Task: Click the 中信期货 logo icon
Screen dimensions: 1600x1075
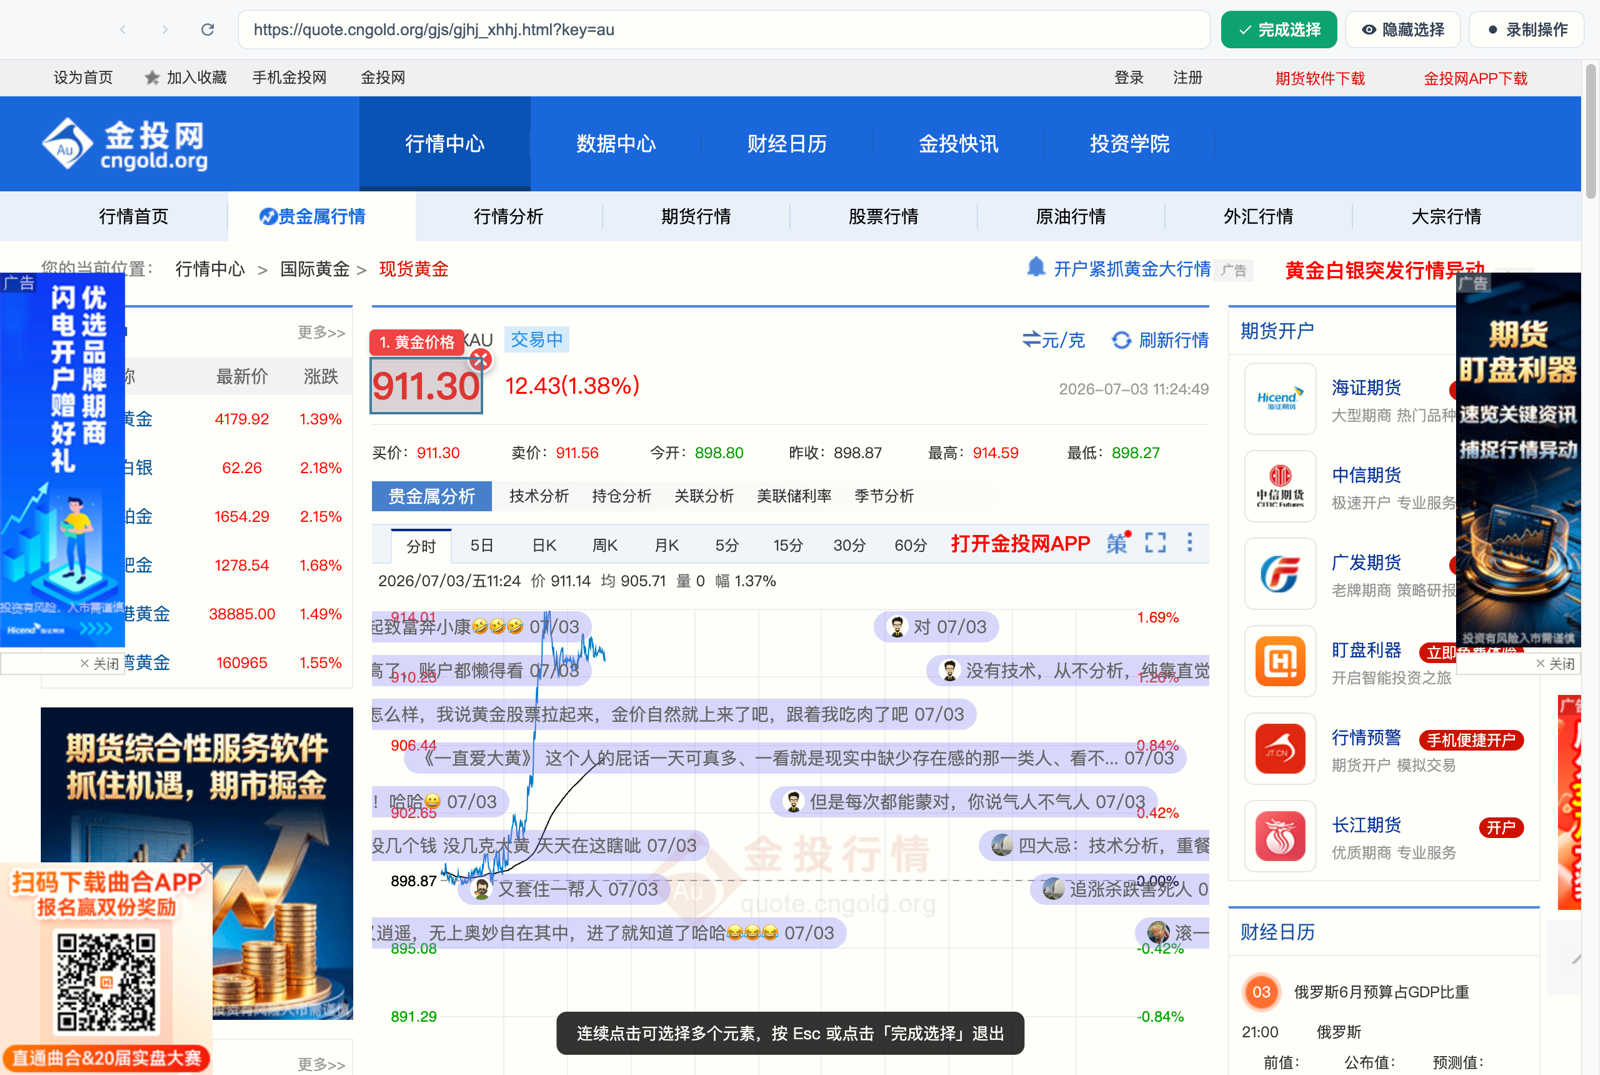Action: 1280,486
